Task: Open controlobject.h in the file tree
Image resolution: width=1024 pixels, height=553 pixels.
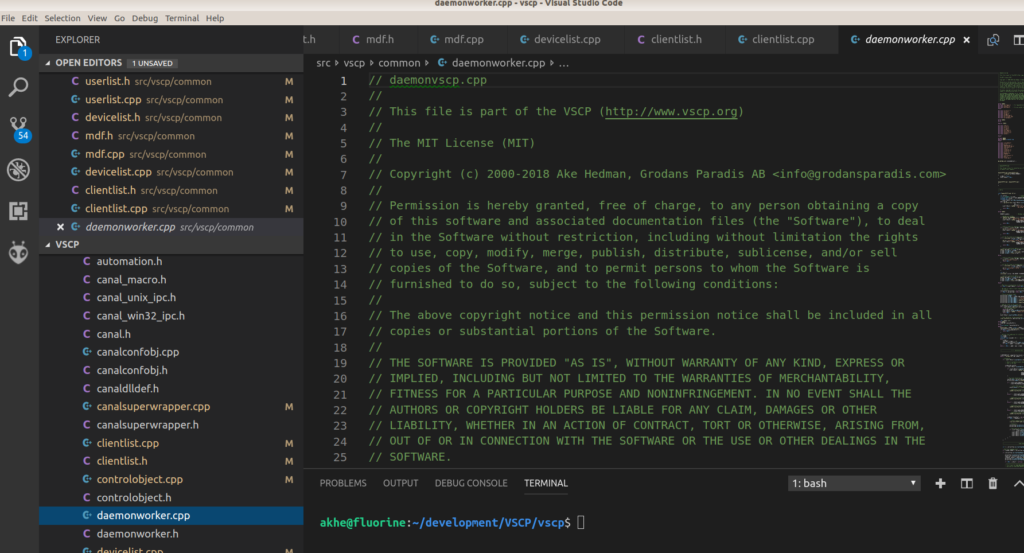Action: [x=171, y=498]
